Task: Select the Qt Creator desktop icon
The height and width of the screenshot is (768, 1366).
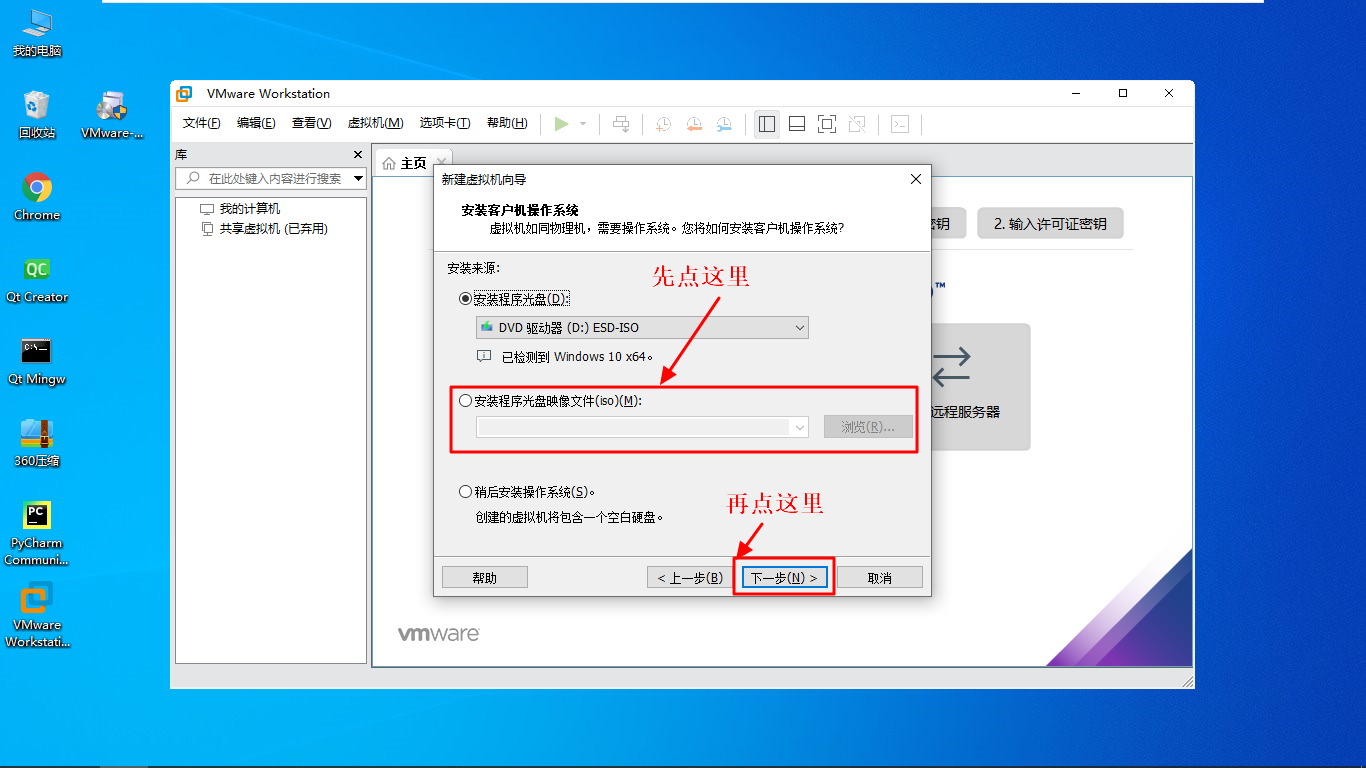Action: [37, 279]
